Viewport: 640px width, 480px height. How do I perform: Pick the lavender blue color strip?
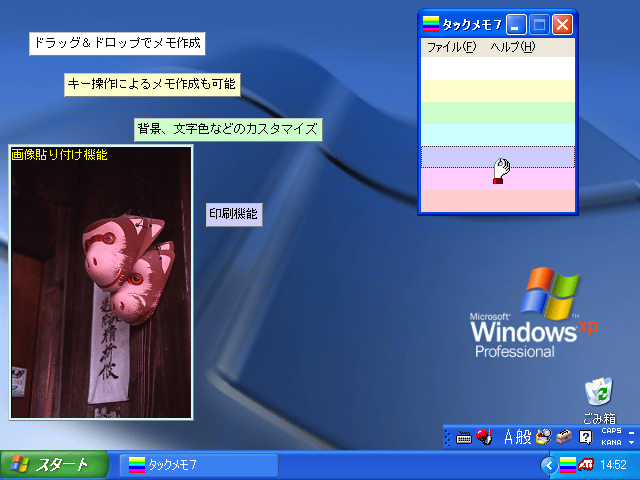tap(498, 157)
